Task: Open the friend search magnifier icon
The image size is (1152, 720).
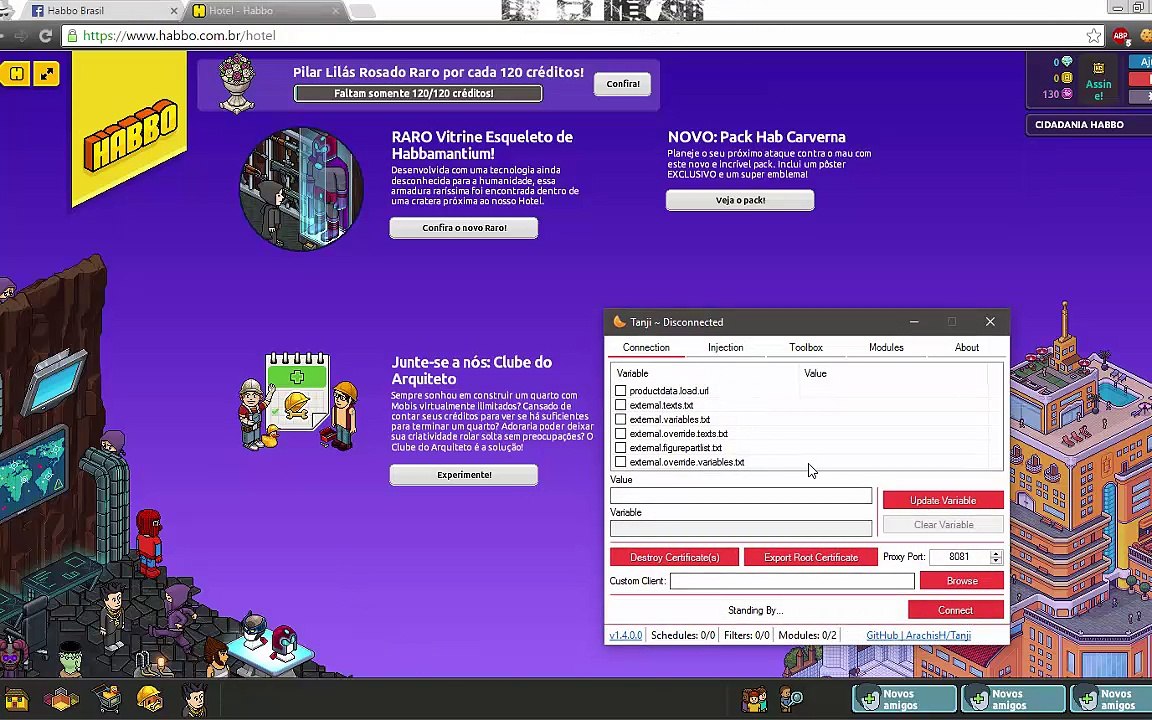Action: tap(791, 699)
